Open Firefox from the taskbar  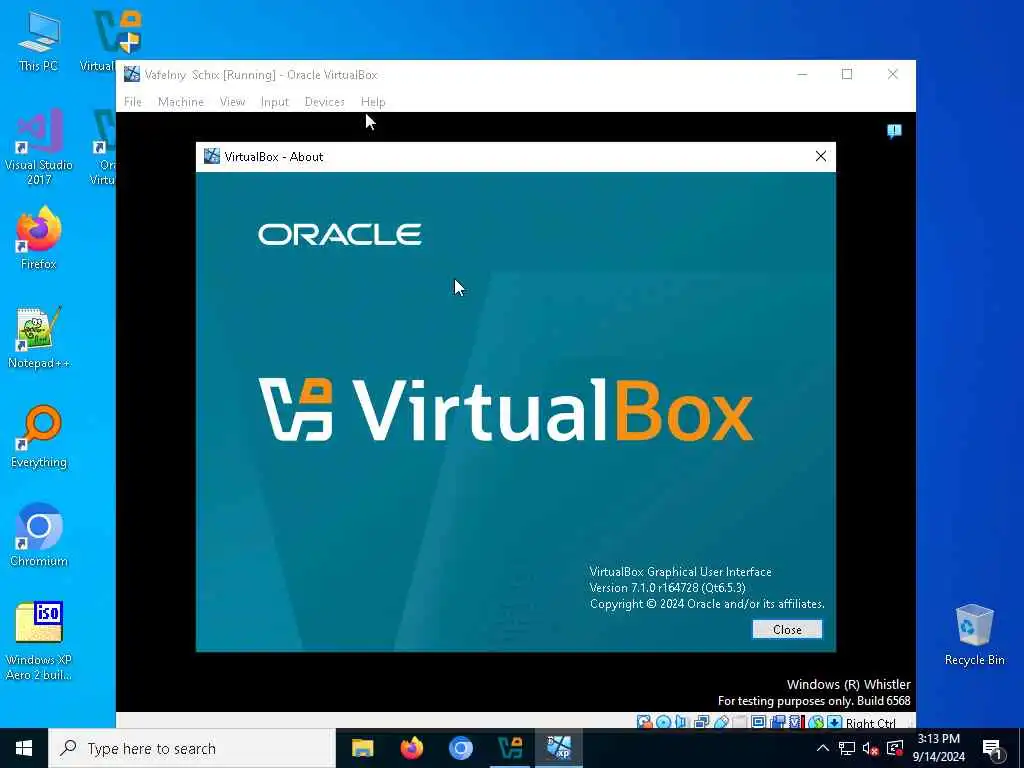pyautogui.click(x=411, y=748)
